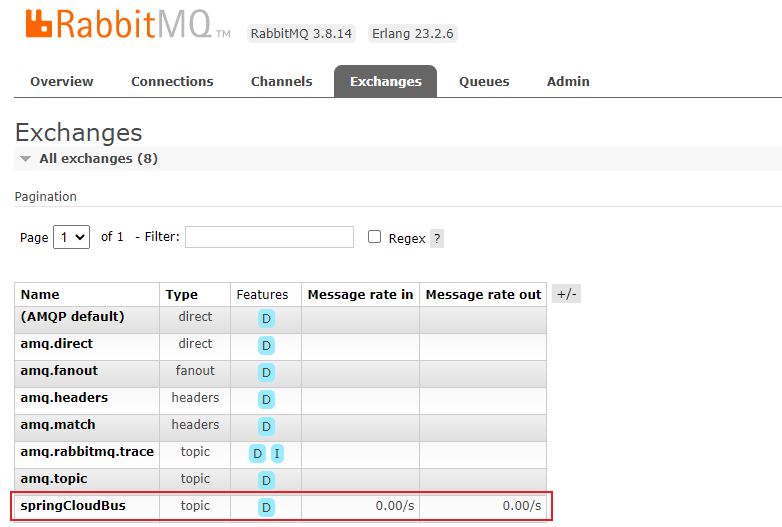This screenshot has height=527, width=782.
Task: Click springCloudBus message rate out value
Action: (522, 506)
